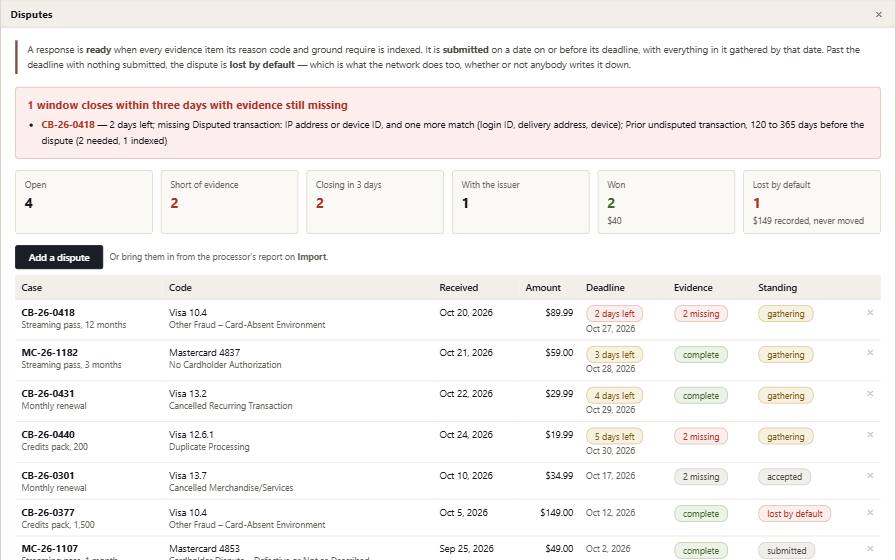Remove case CB-26-0377 row
The height and width of the screenshot is (560, 896).
pyautogui.click(x=870, y=513)
